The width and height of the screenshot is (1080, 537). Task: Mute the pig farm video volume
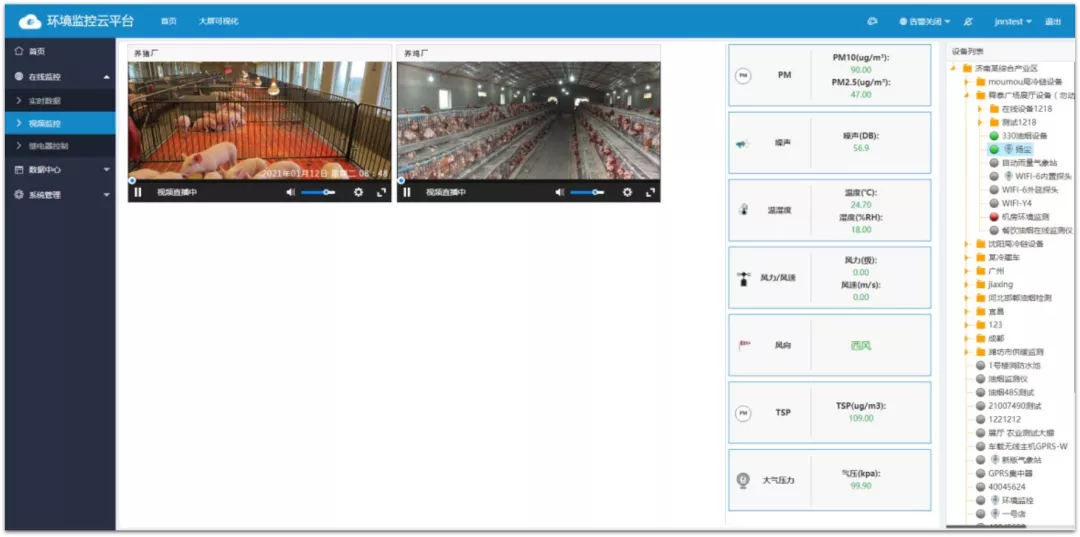(x=291, y=192)
